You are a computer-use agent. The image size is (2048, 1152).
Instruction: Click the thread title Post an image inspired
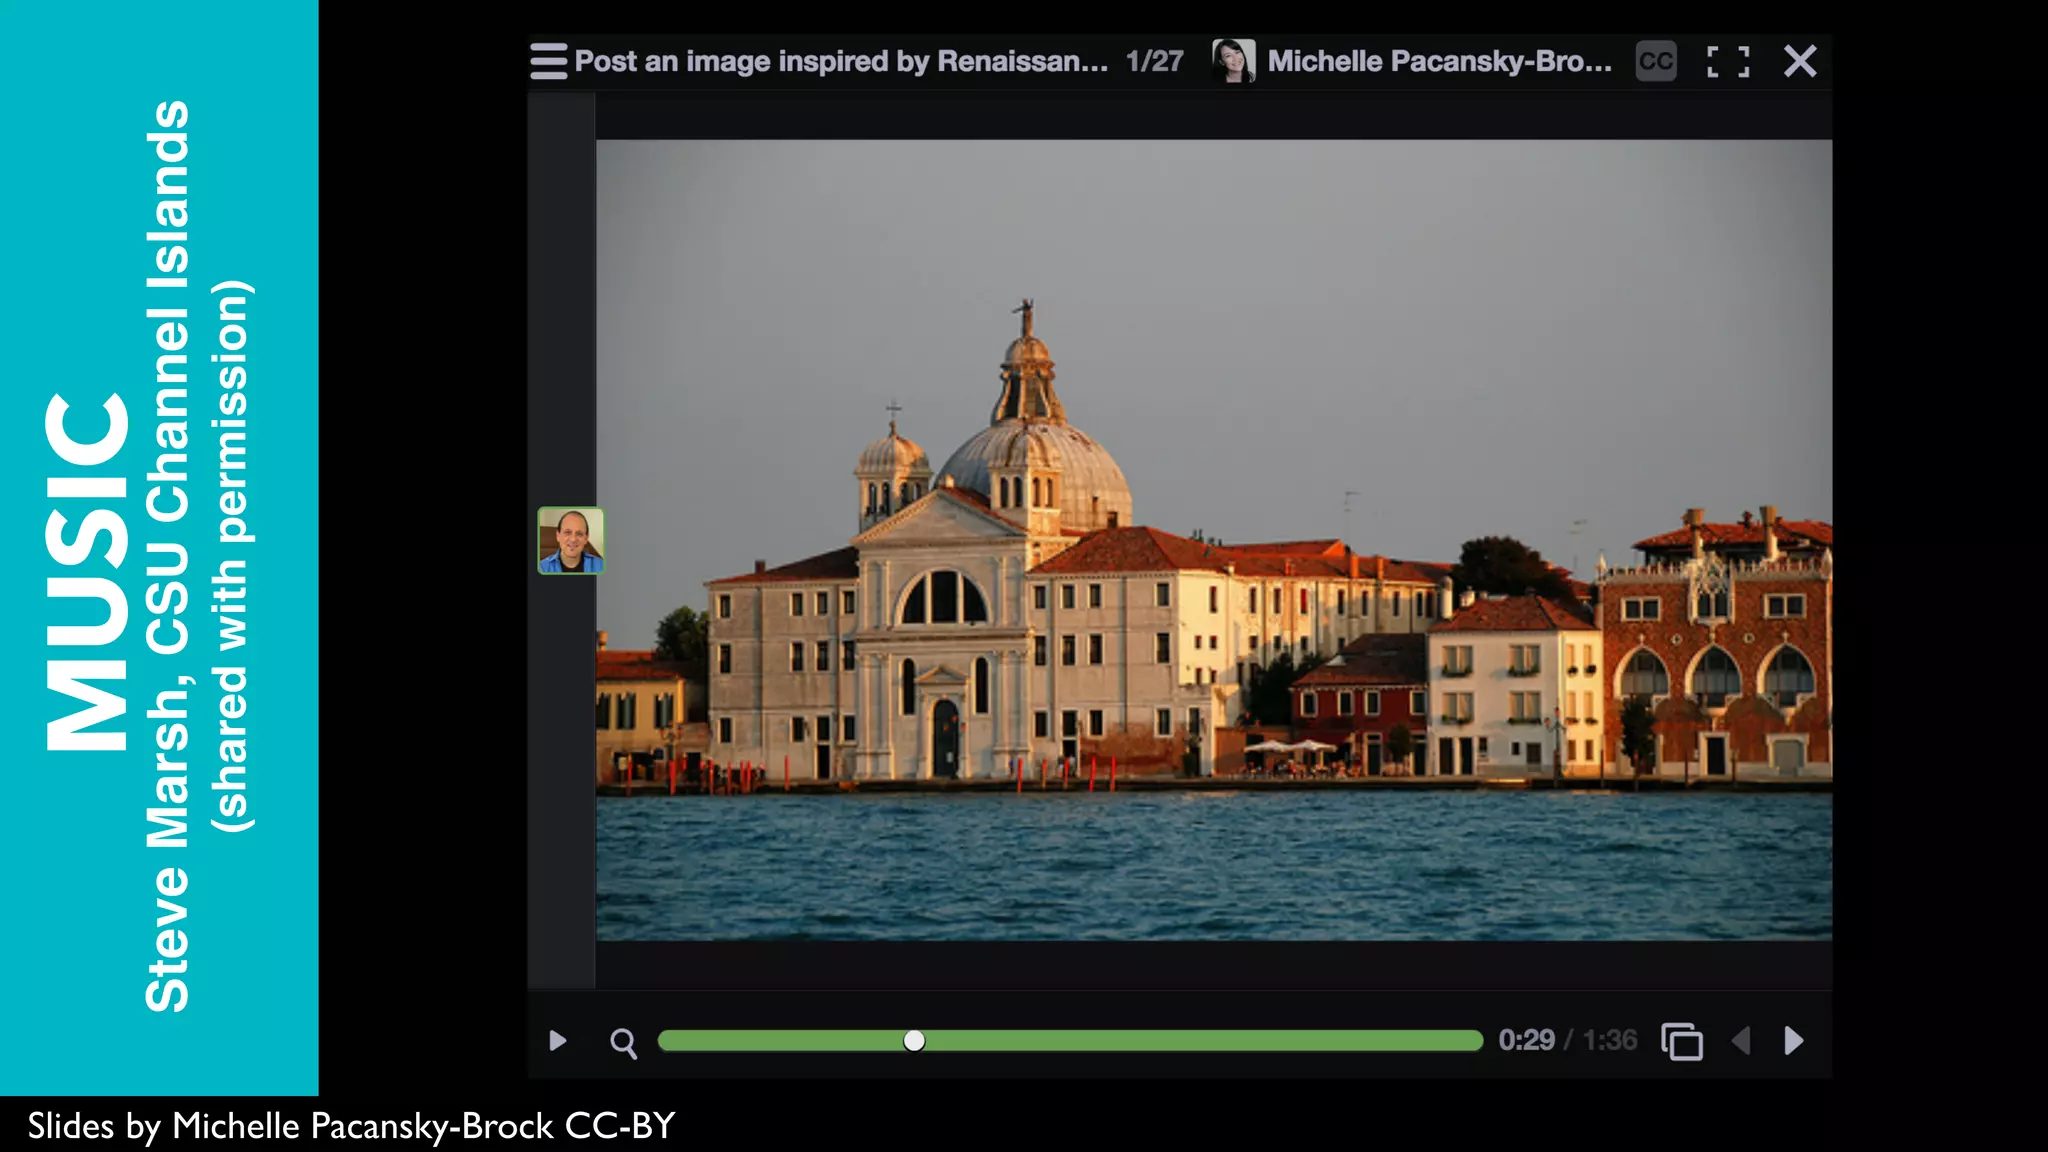[841, 61]
